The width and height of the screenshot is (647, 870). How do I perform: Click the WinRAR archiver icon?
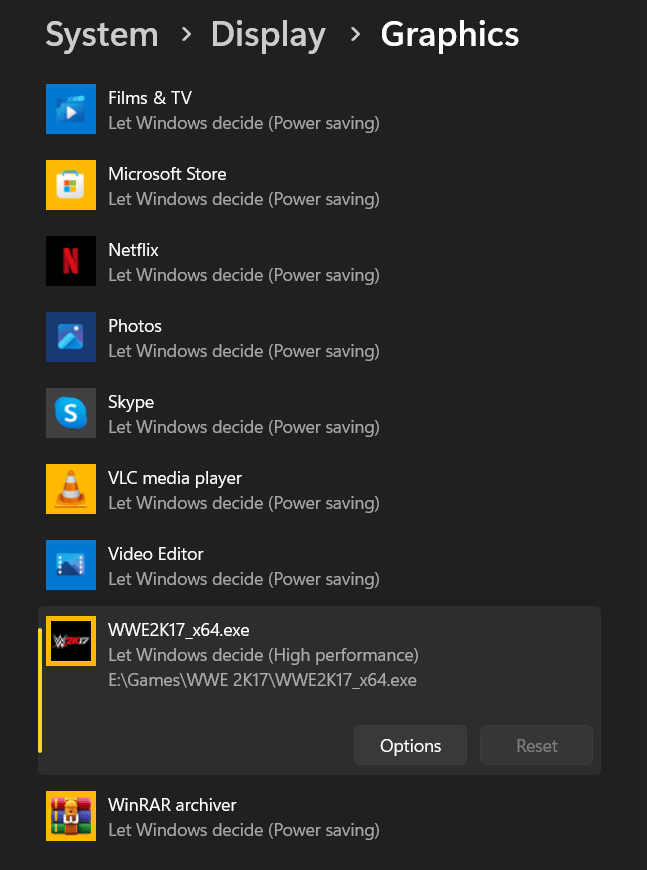click(71, 816)
